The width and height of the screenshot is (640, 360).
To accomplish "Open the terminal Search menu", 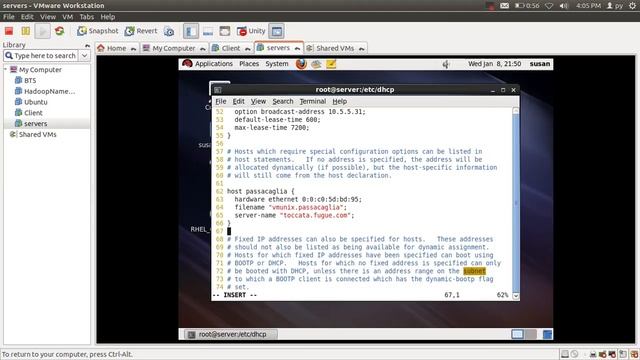I will (x=283, y=101).
